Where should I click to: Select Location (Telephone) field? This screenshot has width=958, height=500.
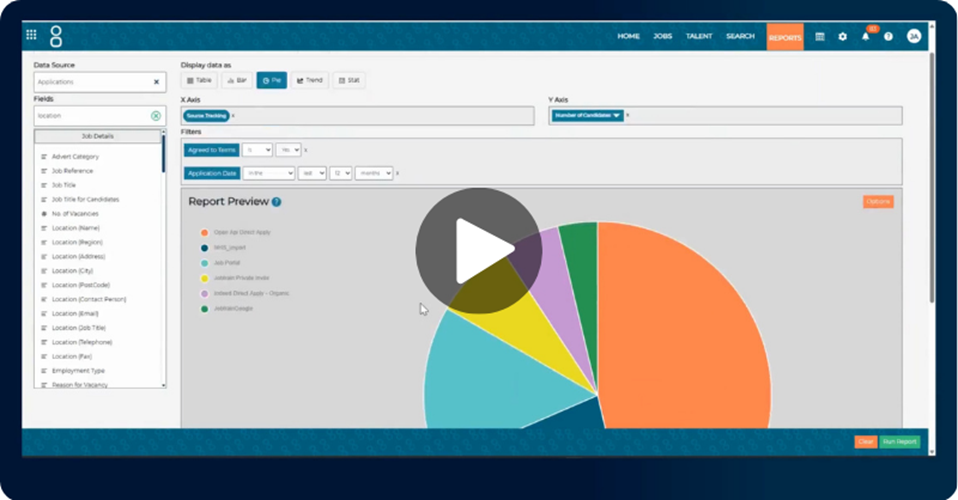point(82,342)
